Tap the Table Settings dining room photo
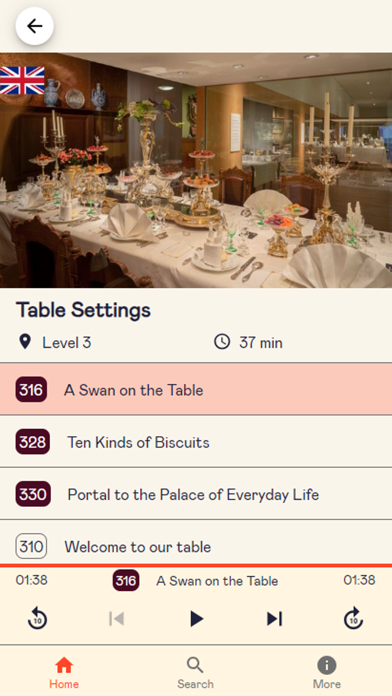 (x=196, y=170)
